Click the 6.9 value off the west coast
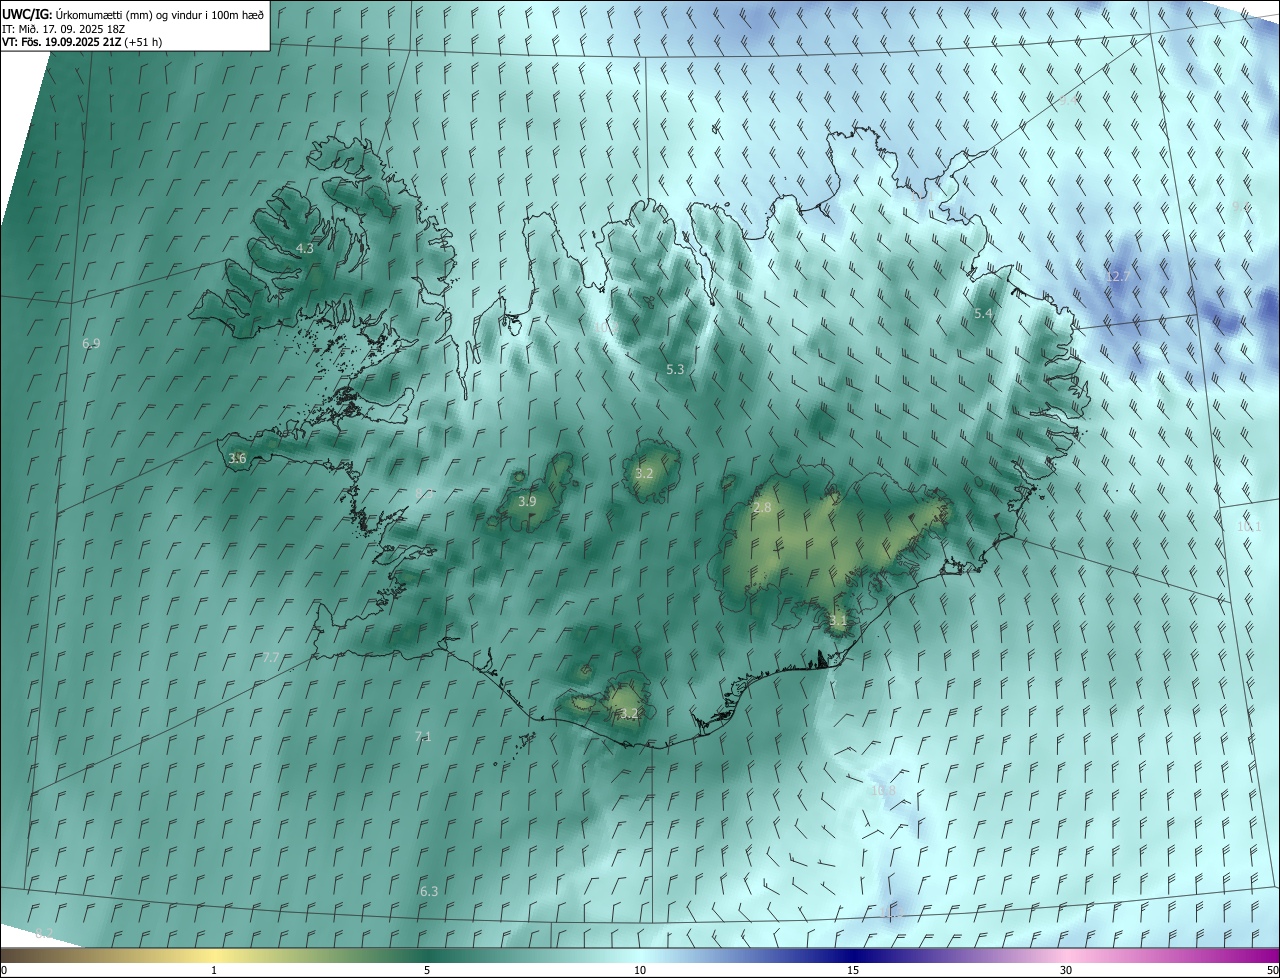 point(91,344)
